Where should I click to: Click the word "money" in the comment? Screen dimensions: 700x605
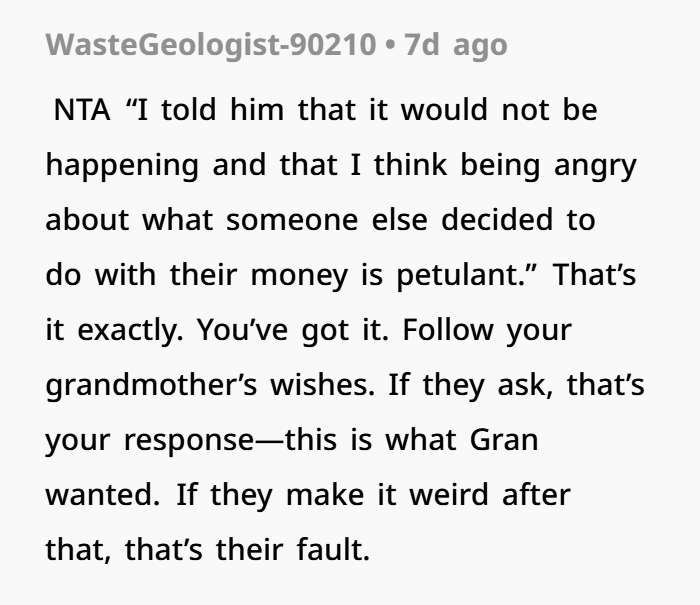299,276
